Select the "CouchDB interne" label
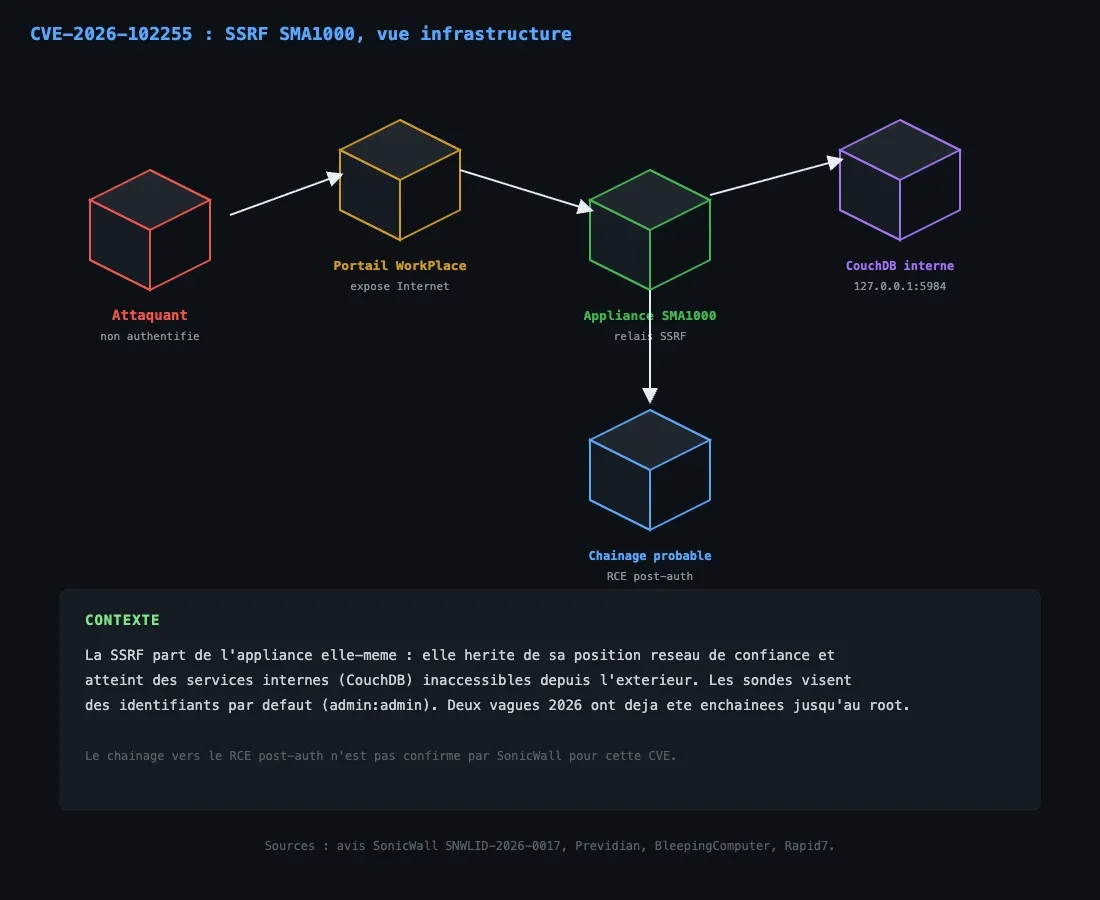1100x900 pixels. point(900,266)
